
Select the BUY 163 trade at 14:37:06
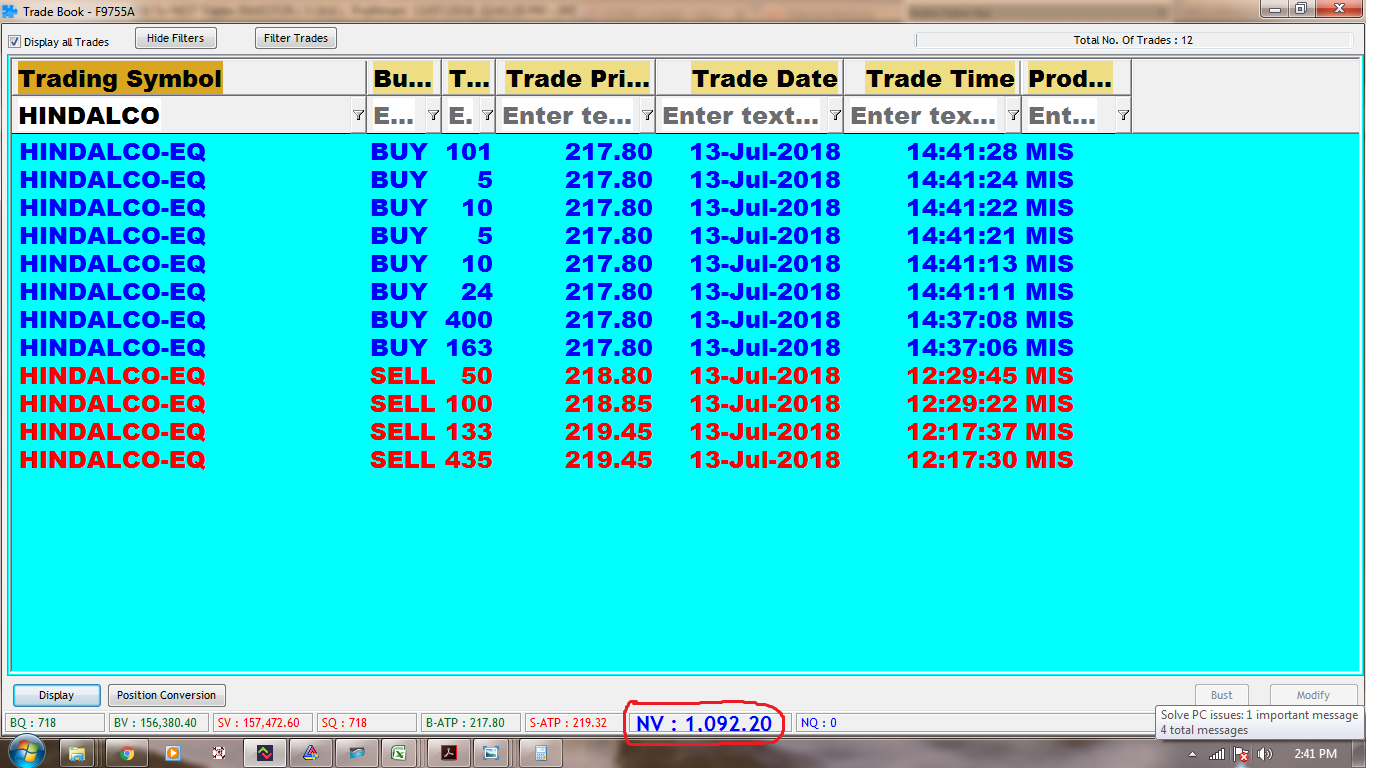(546, 348)
